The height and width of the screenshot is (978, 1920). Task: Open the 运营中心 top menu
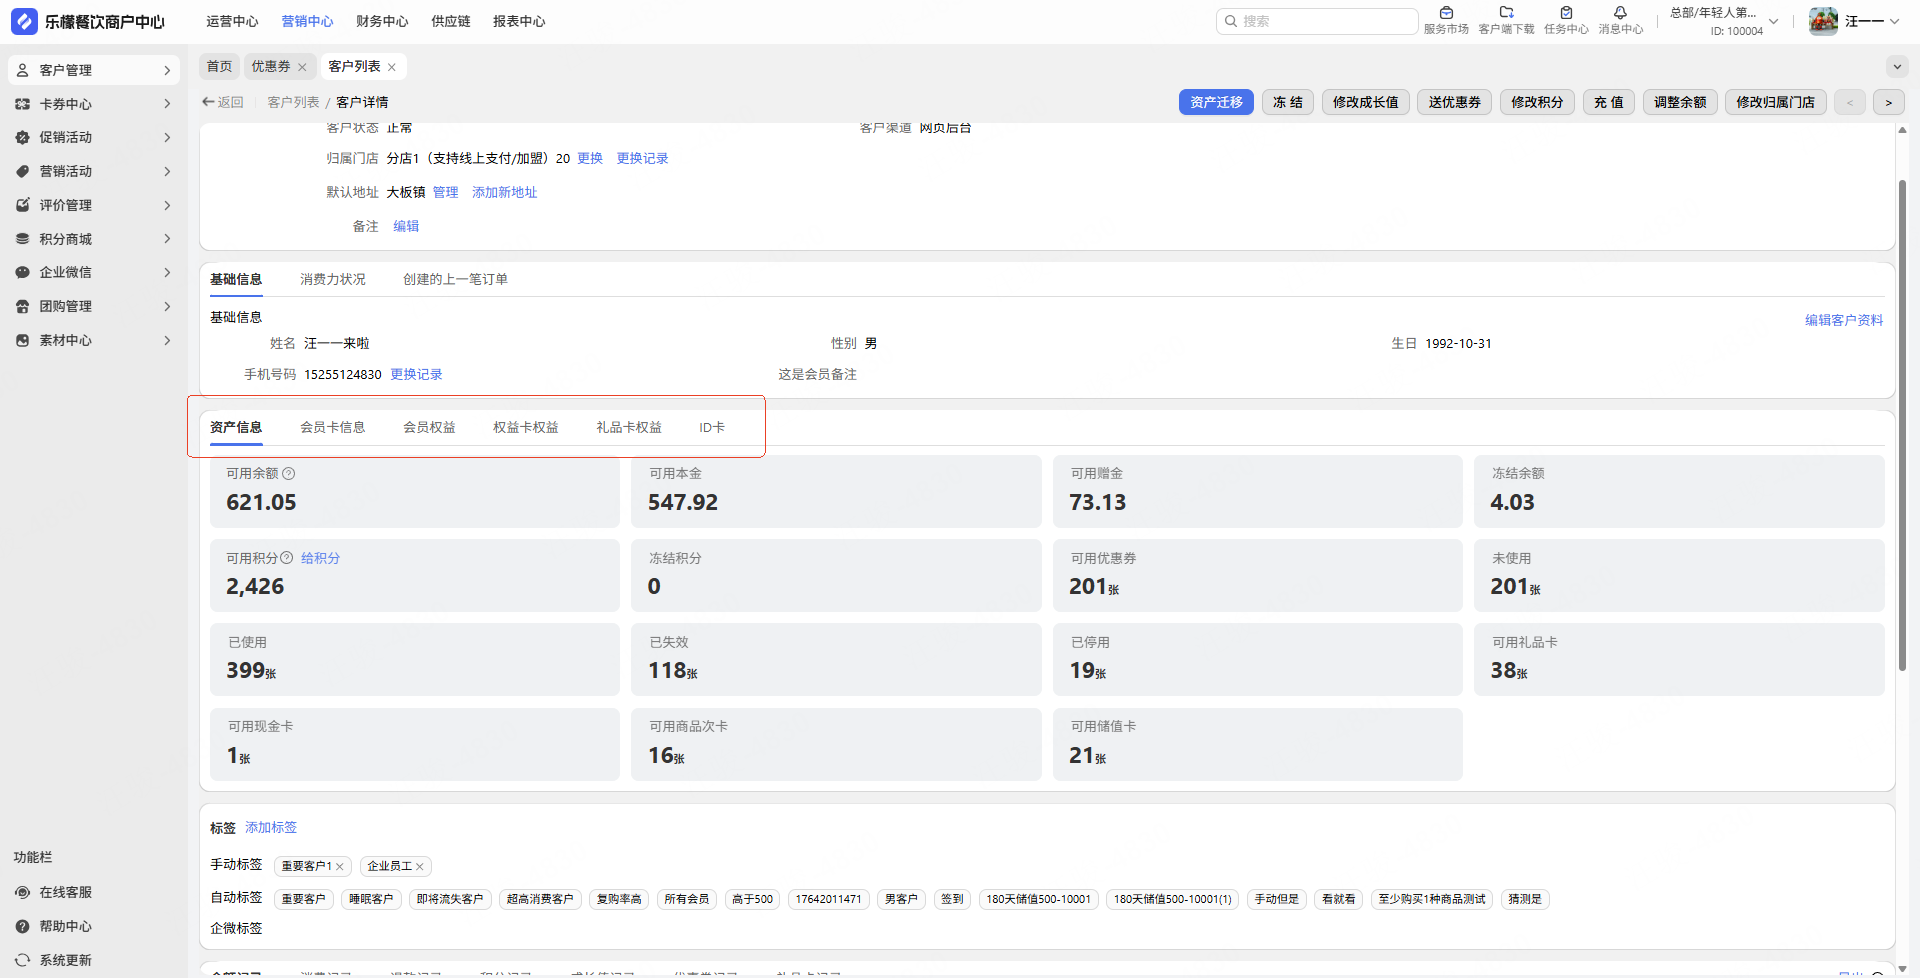(x=232, y=21)
